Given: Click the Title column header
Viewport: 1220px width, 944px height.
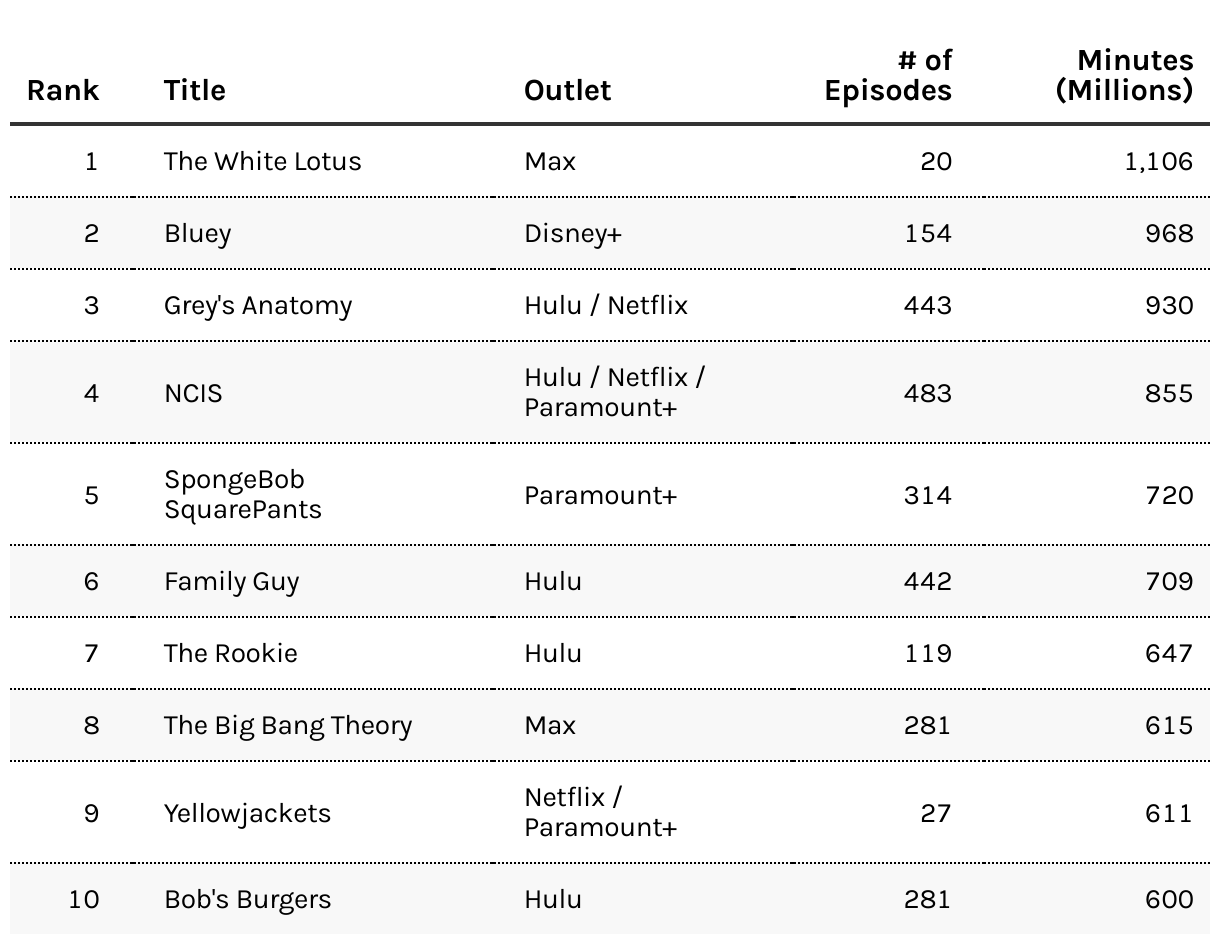Looking at the screenshot, I should coord(195,90).
